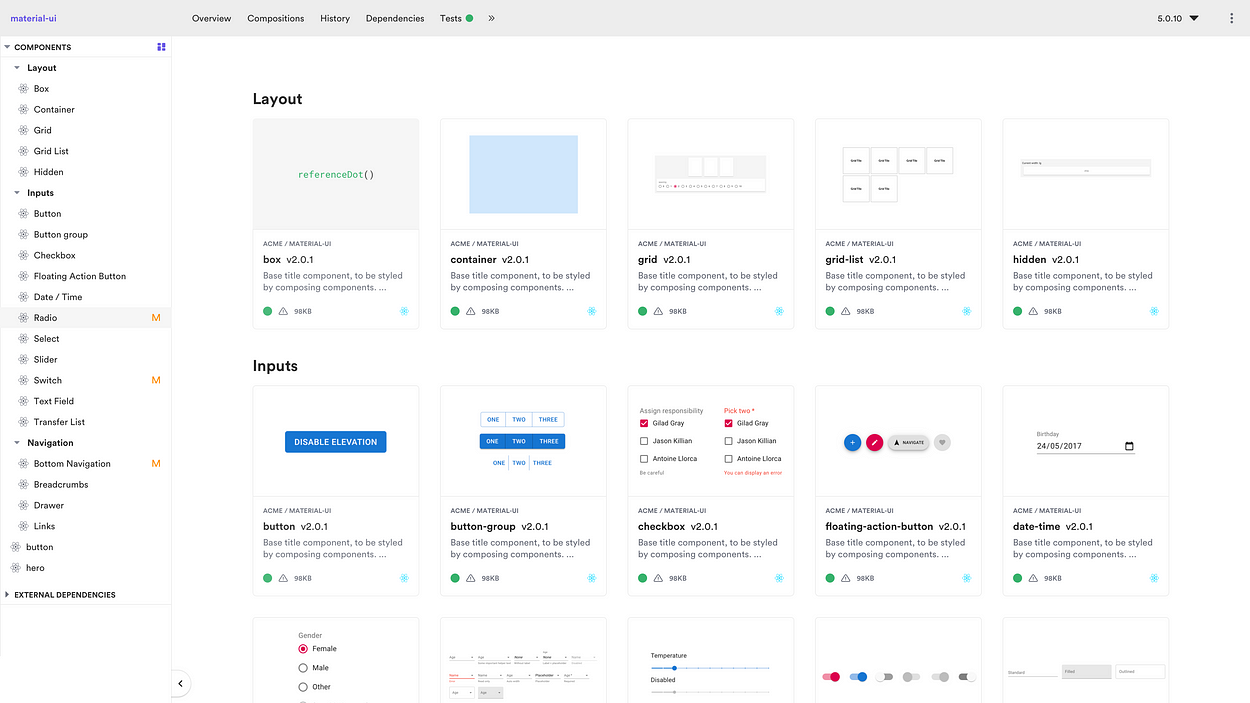
Task: Toggle first Gilad Gray checkbox under Assign responsibility
Action: pos(644,423)
